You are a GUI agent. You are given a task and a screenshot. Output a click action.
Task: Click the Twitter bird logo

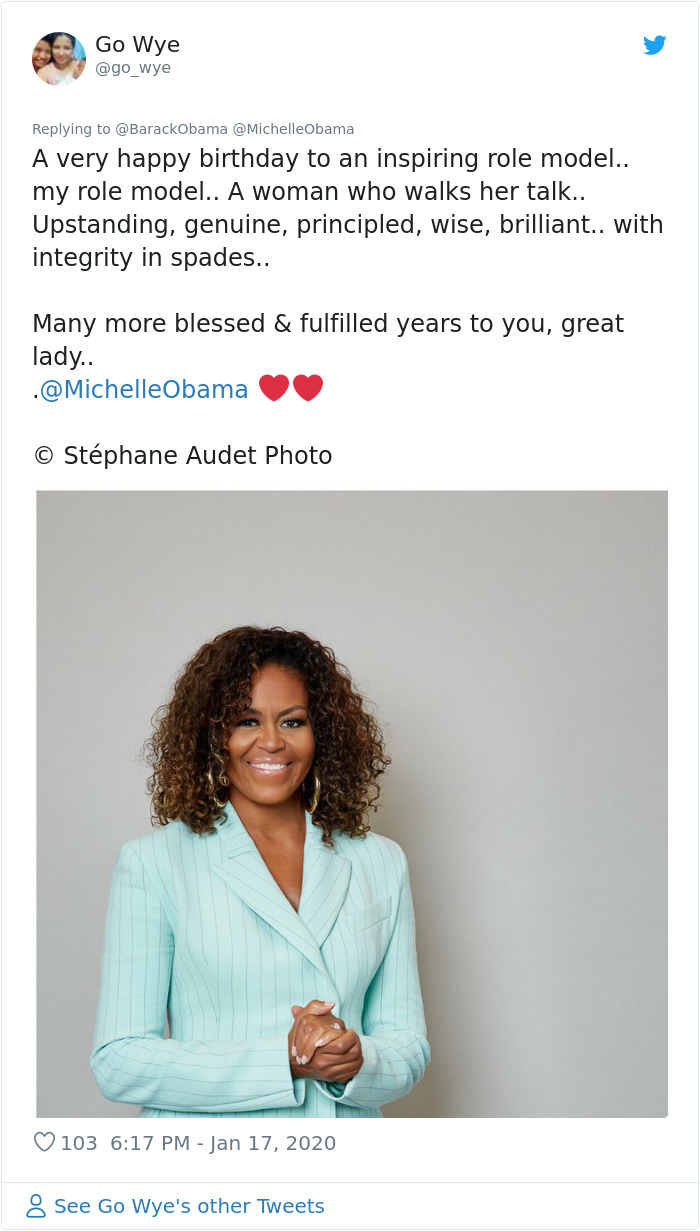(656, 45)
